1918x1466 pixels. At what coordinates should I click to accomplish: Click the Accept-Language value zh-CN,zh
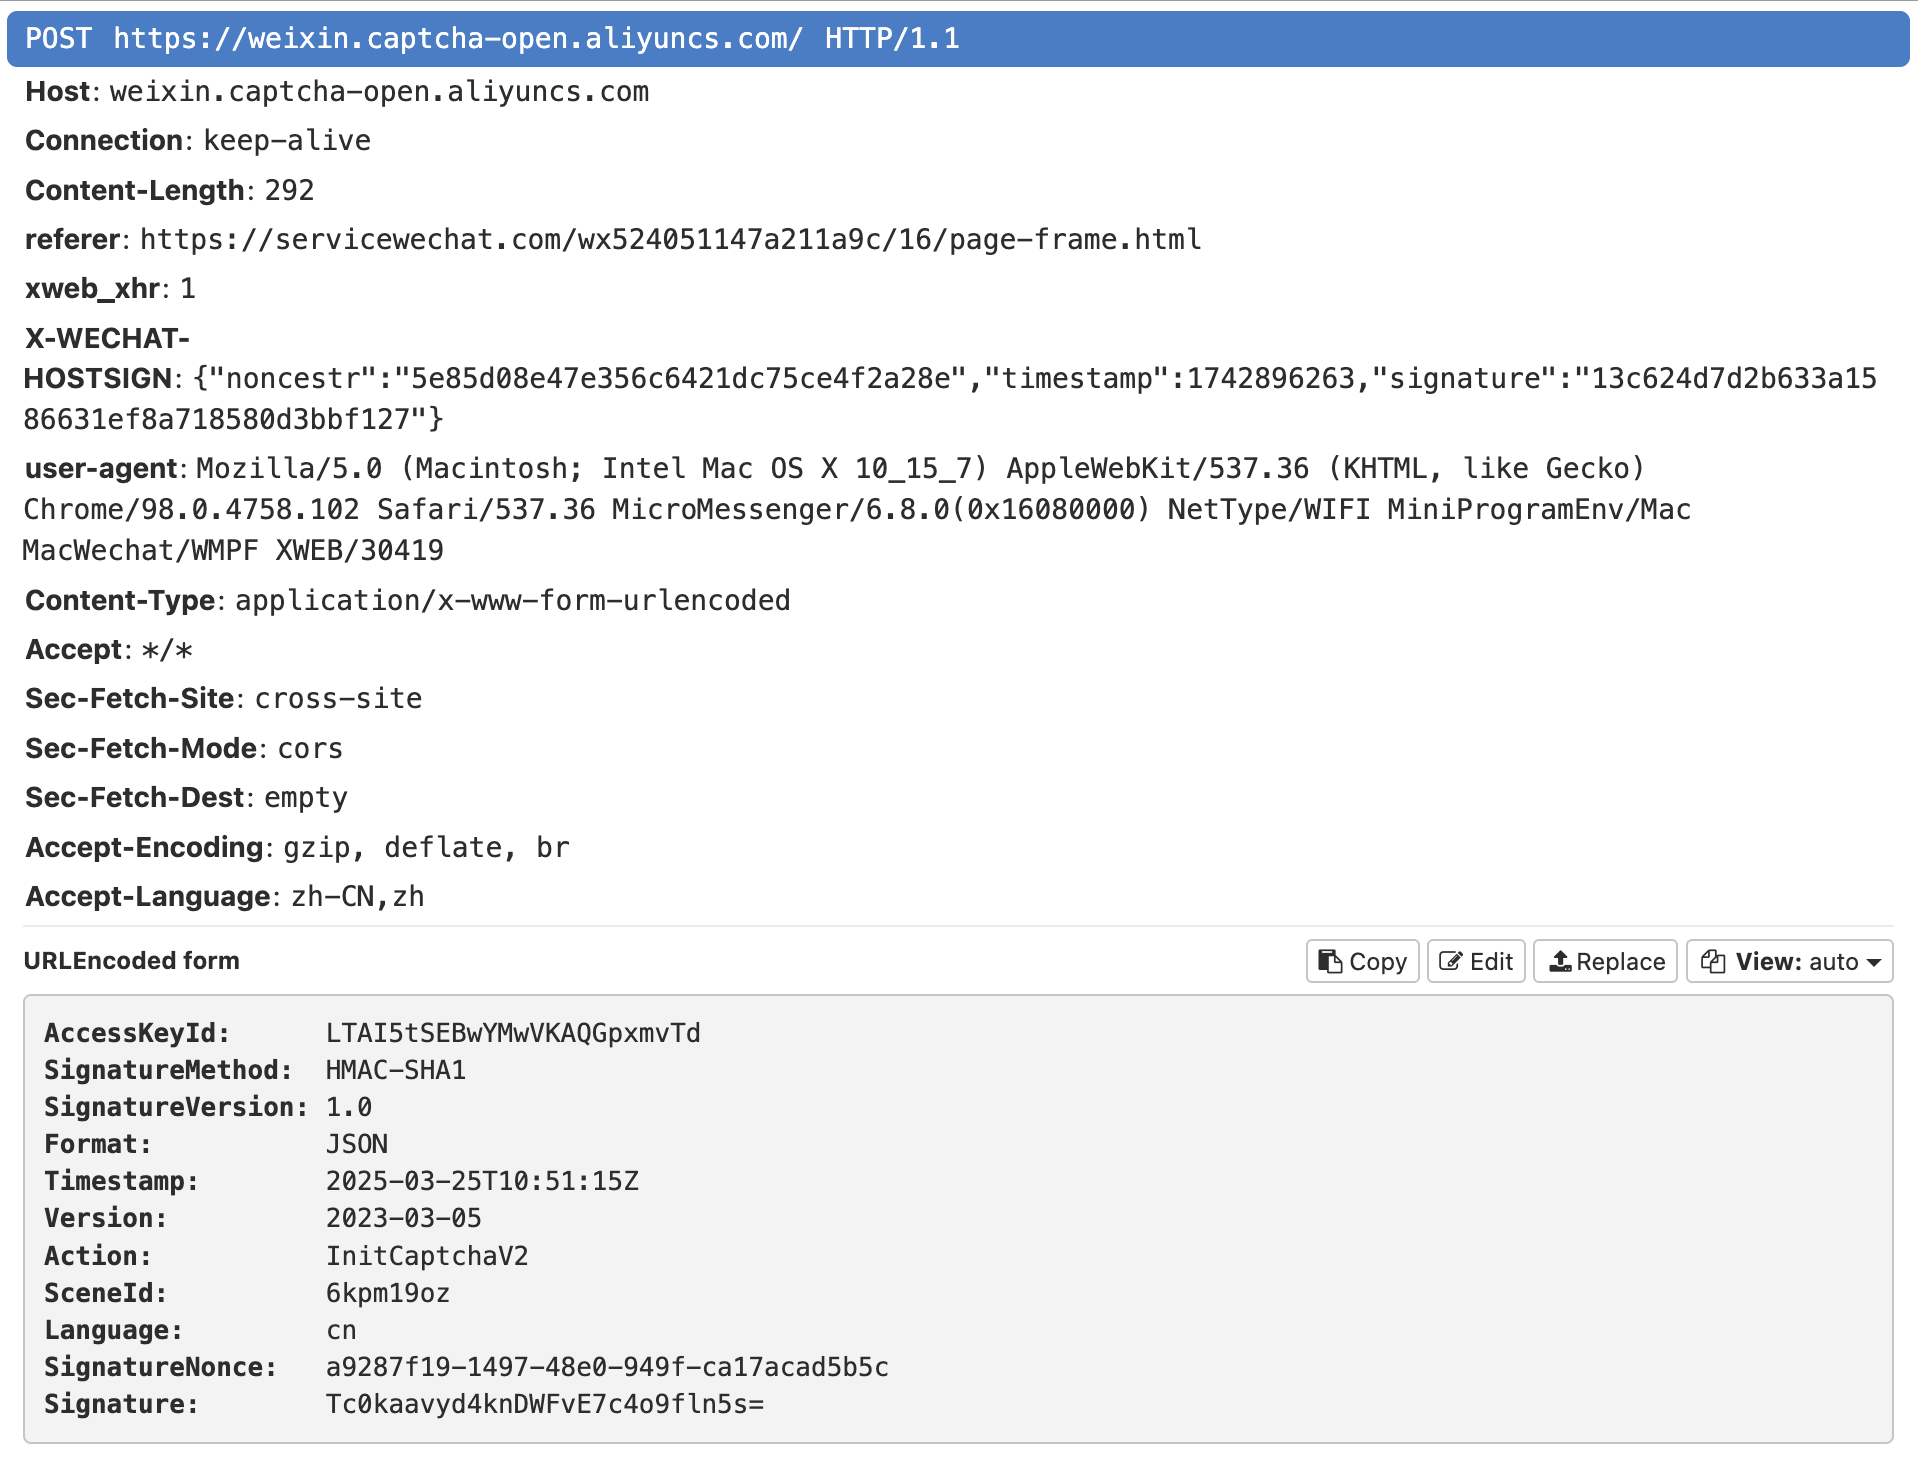[357, 896]
